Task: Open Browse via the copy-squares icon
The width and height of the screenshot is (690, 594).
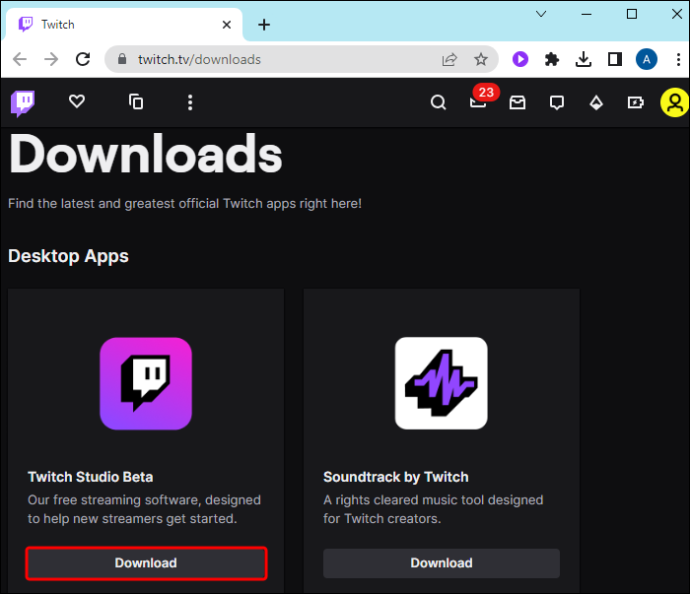Action: coord(136,102)
